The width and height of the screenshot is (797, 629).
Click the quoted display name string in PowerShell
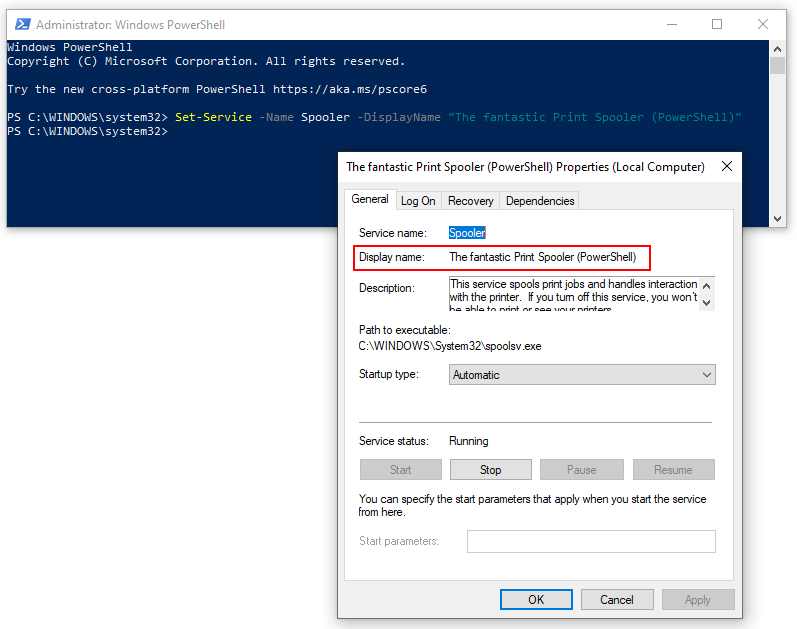point(595,117)
